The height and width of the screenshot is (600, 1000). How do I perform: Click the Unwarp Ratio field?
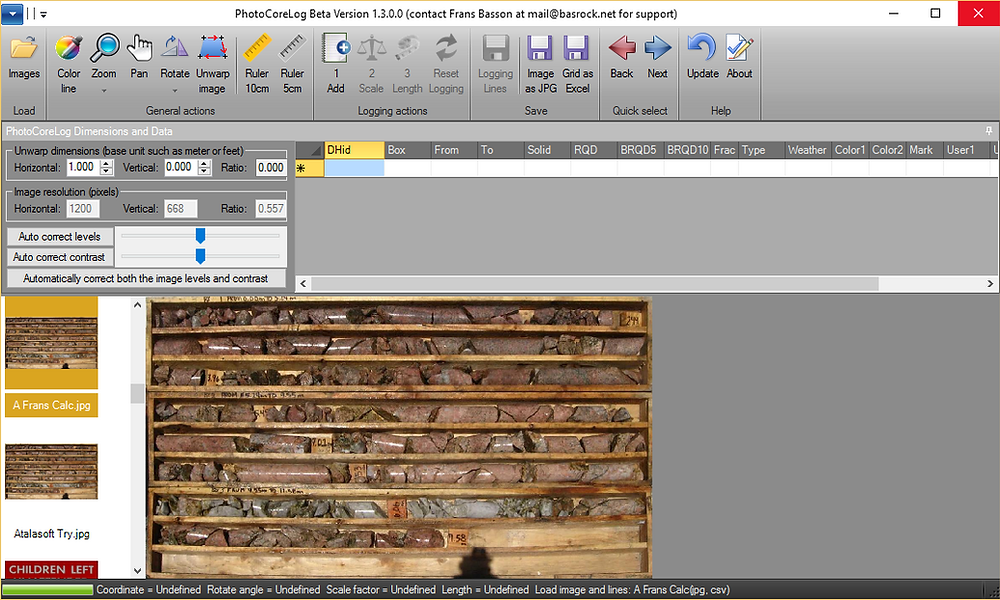pos(270,168)
